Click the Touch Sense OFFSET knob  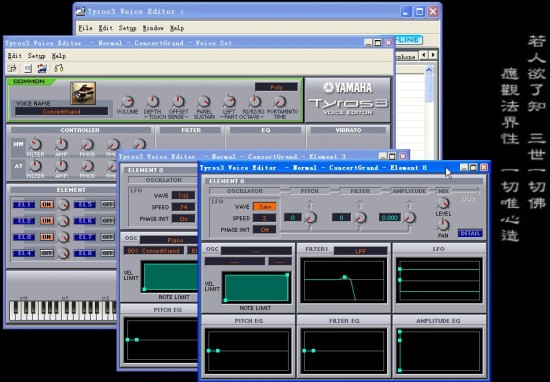point(178,102)
